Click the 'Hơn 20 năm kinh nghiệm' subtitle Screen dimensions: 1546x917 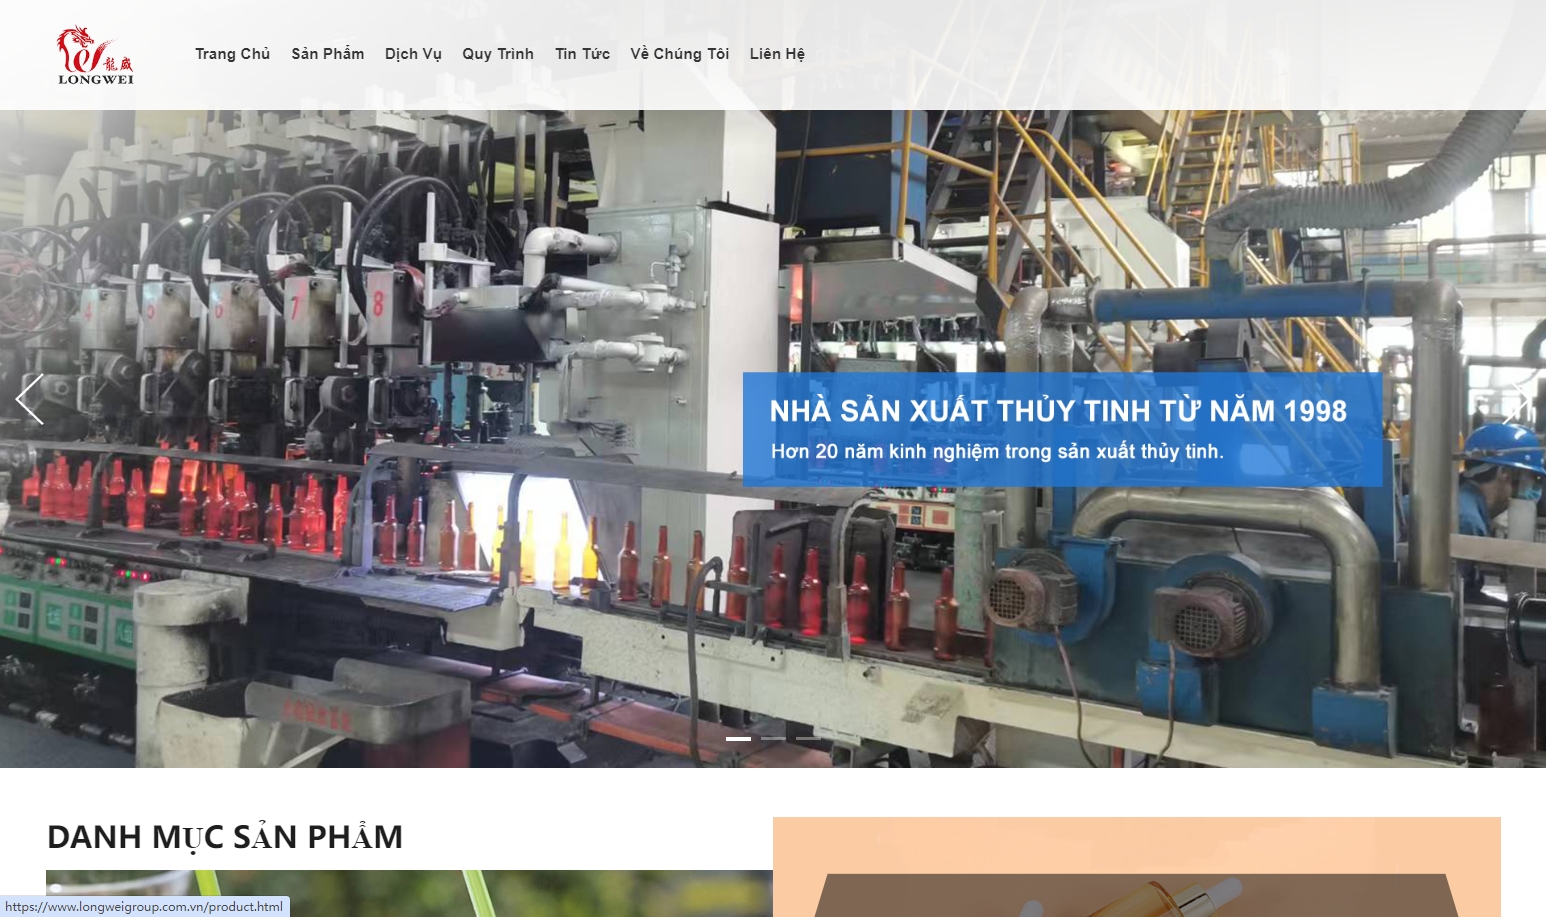997,452
